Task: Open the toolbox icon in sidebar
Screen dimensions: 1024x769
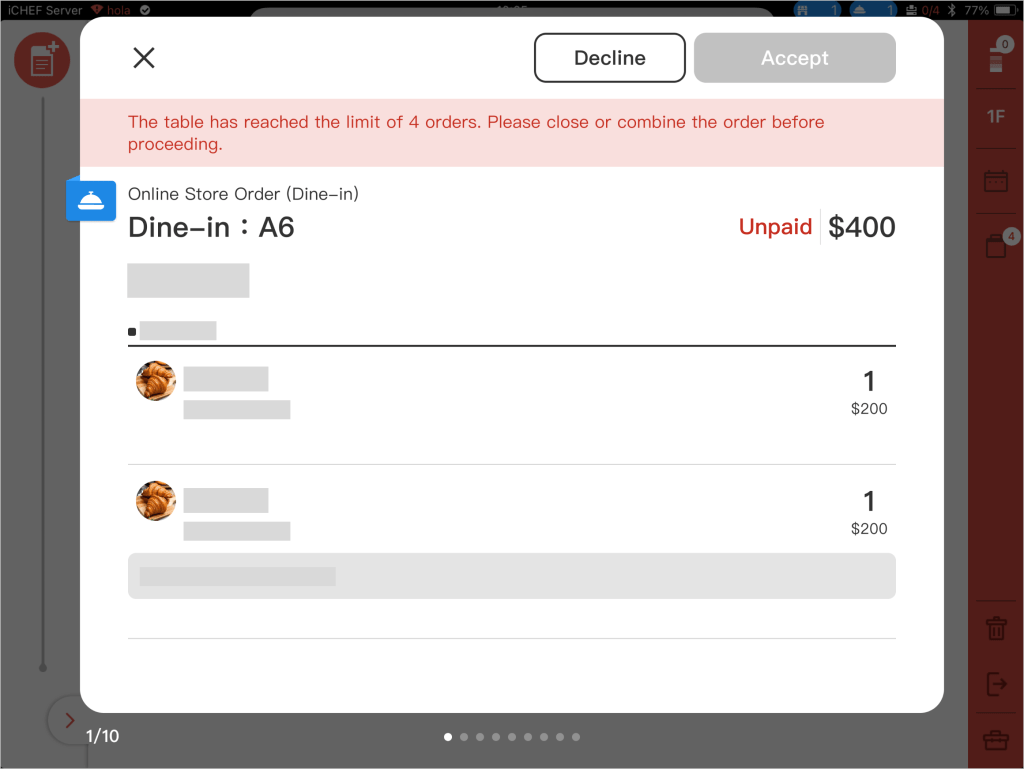Action: [996, 740]
